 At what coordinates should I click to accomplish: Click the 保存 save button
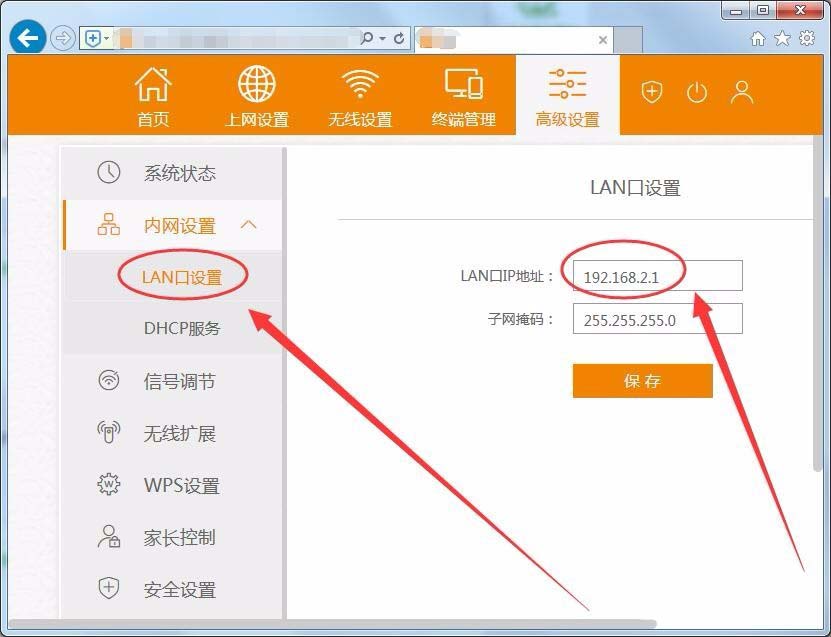(642, 381)
